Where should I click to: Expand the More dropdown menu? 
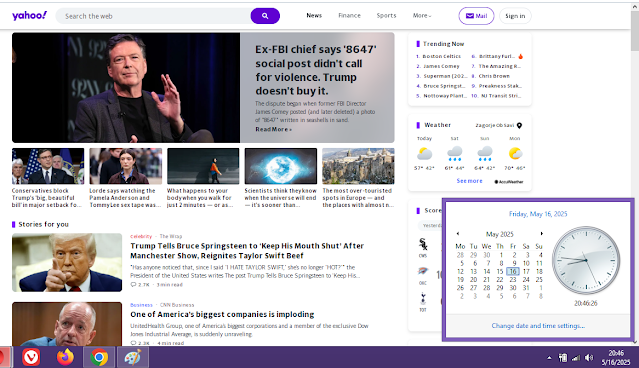(x=422, y=15)
